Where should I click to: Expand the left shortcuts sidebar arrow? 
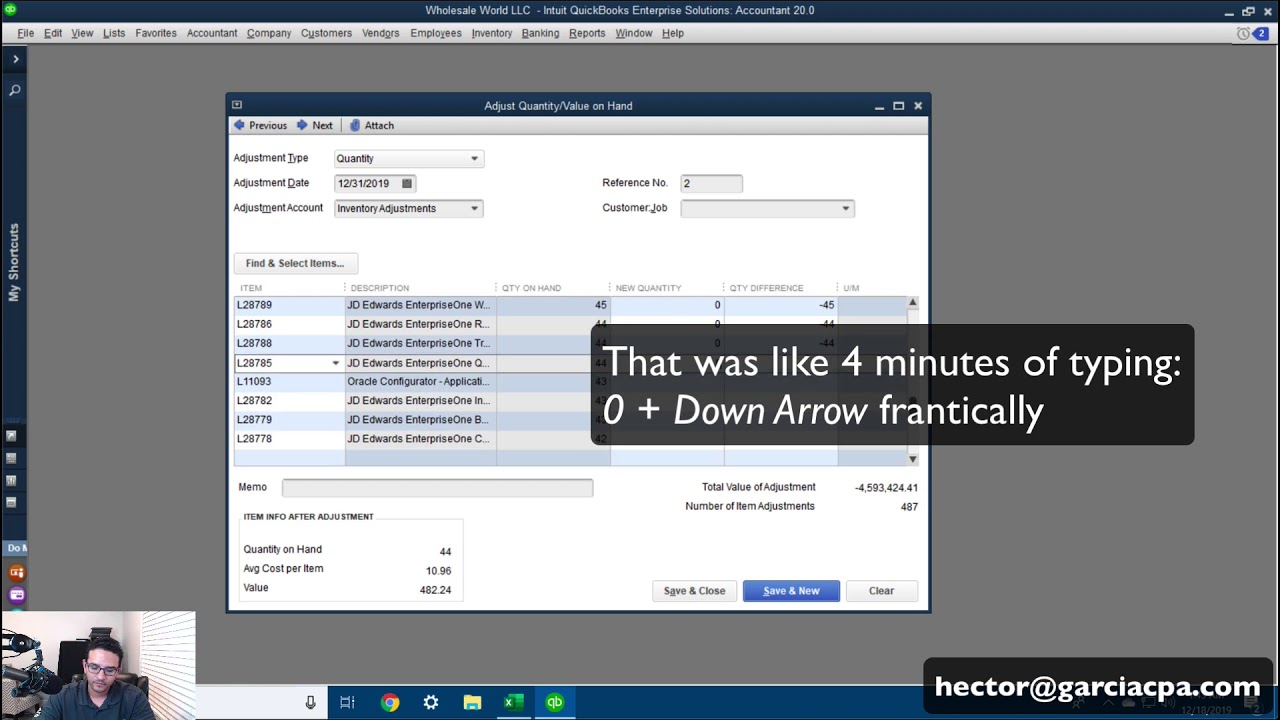click(x=15, y=59)
